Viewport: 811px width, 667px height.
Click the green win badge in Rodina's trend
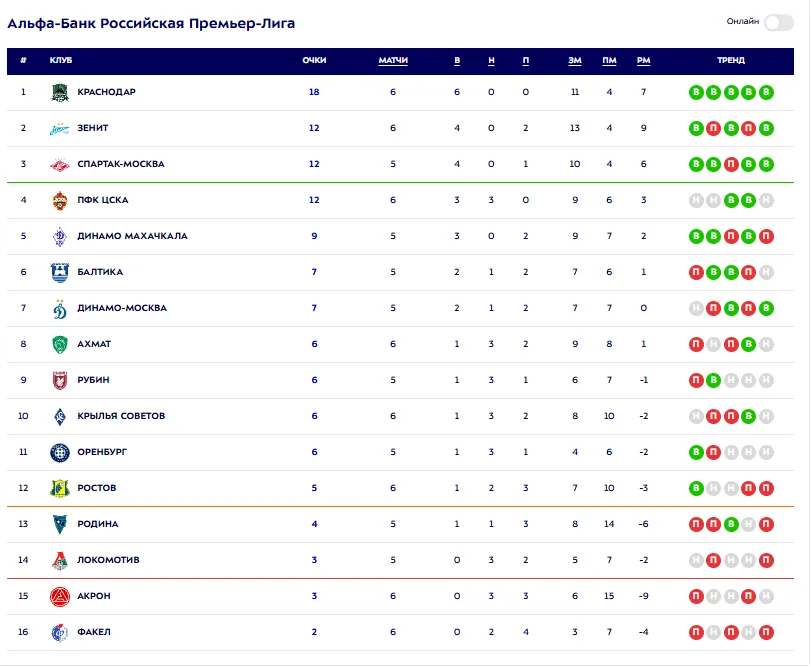pyautogui.click(x=731, y=524)
